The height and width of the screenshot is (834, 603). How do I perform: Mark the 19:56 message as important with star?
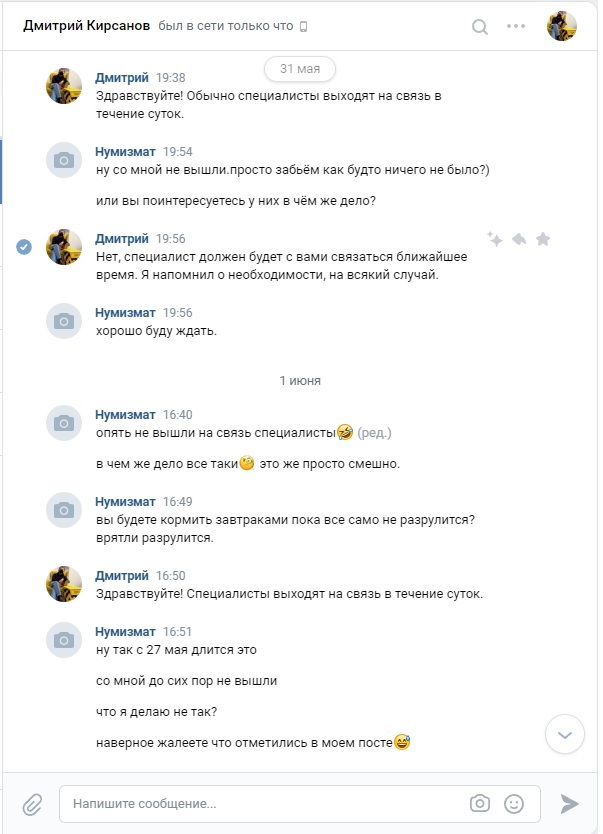(543, 239)
